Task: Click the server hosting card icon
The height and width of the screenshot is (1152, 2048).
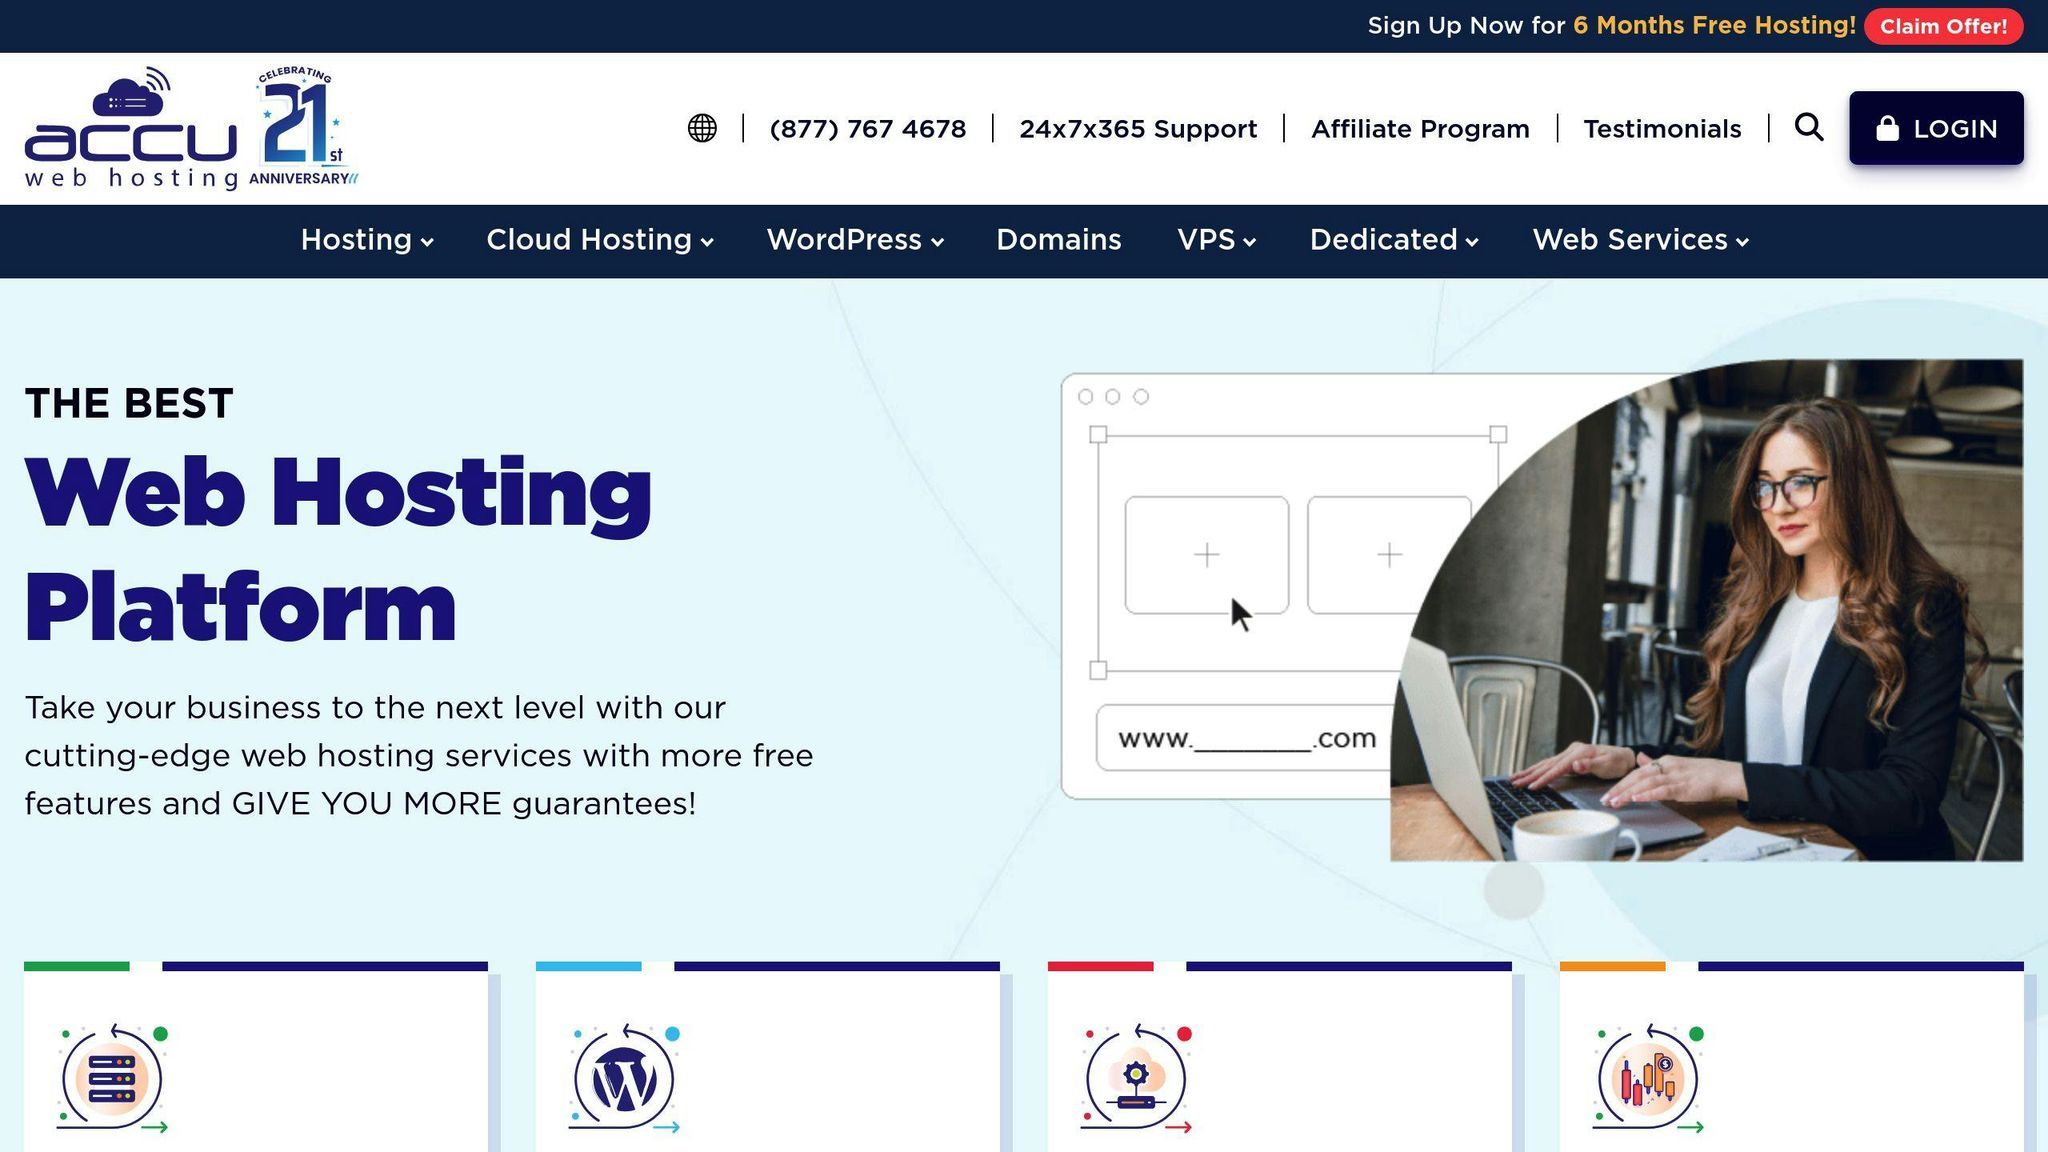Action: pos(112,1078)
